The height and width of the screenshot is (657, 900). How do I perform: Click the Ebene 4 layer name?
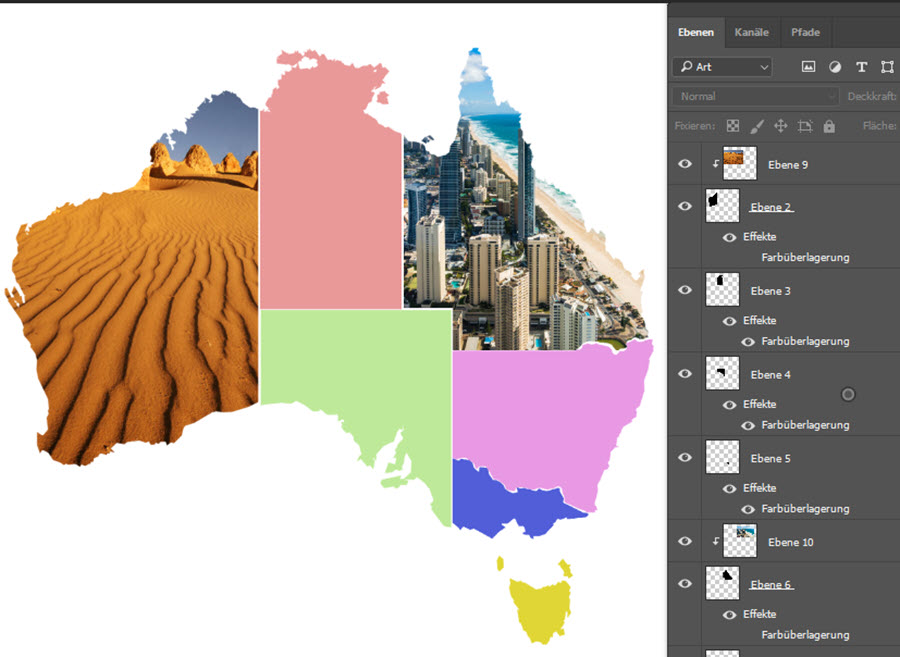pos(770,375)
